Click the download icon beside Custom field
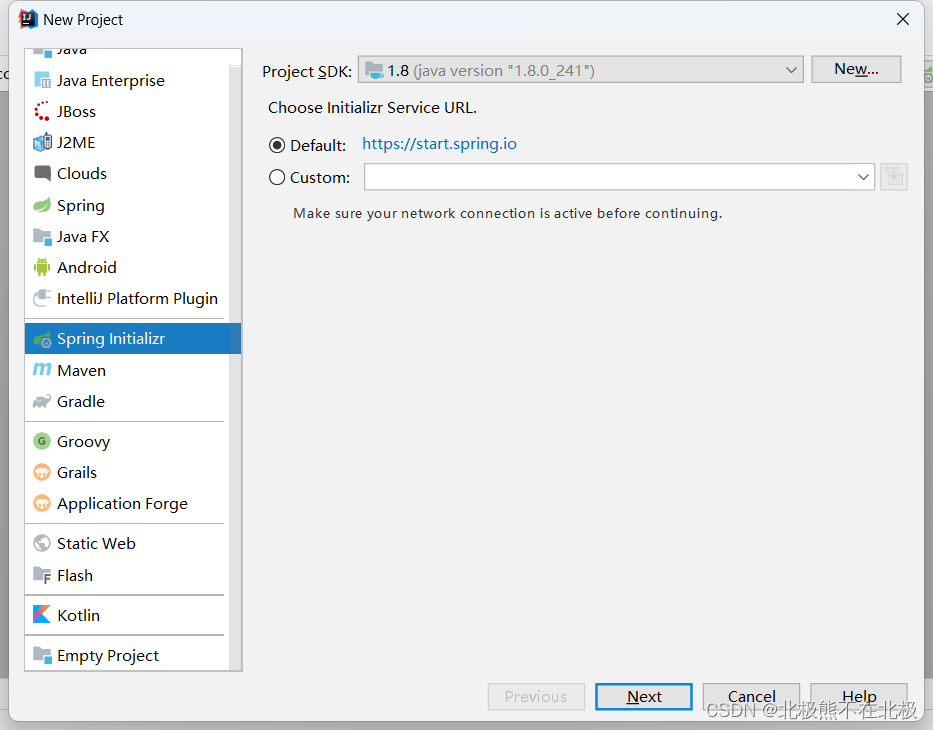 [894, 177]
